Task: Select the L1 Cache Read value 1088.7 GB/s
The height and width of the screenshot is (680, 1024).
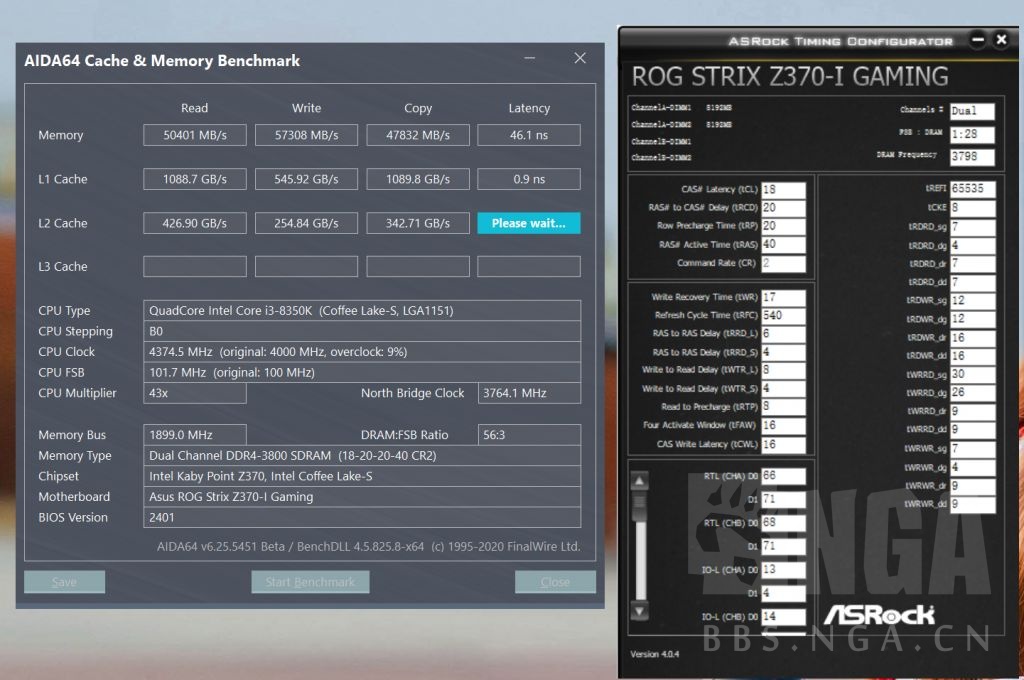Action: tap(195, 179)
